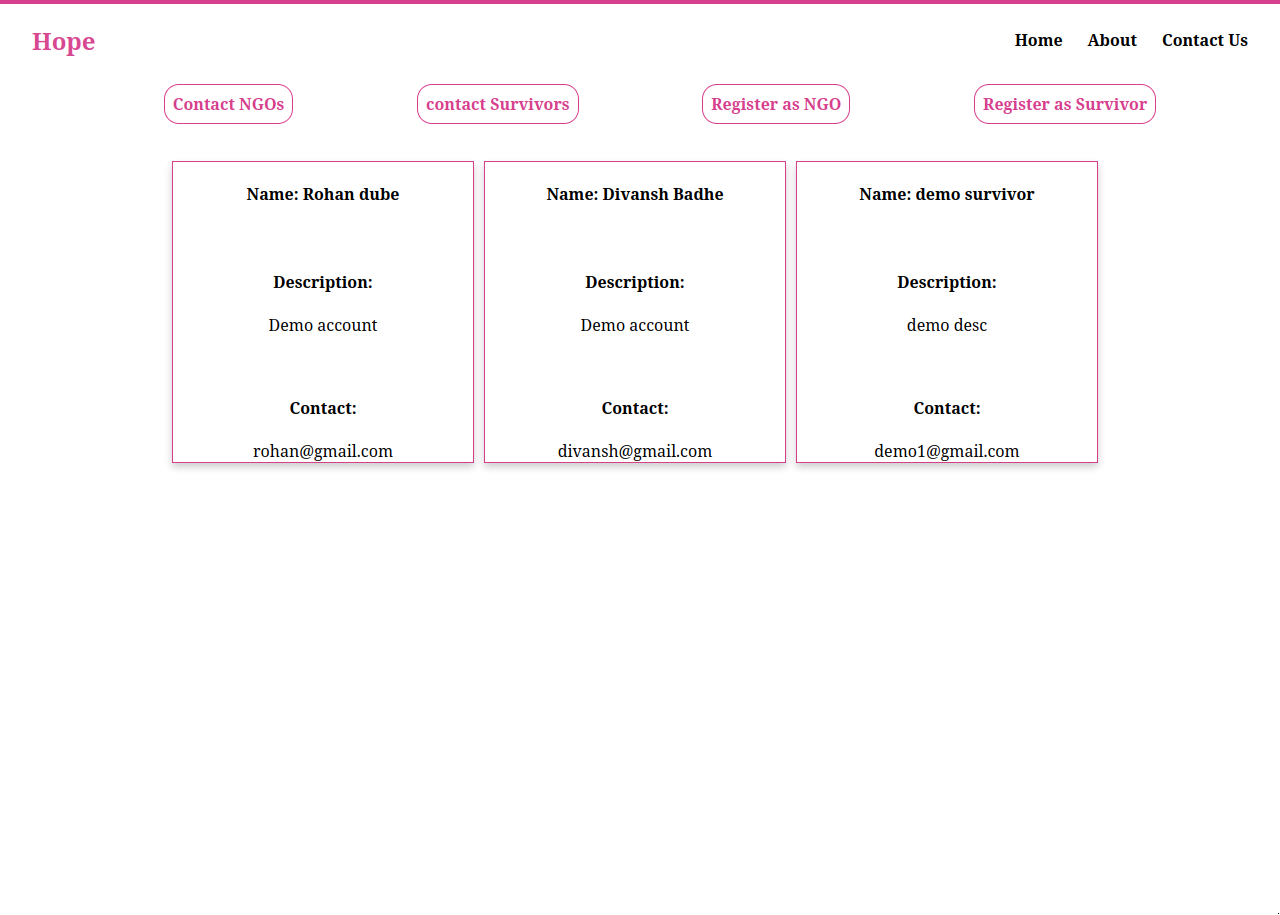Click the email divansh@gmail.com
This screenshot has width=1280, height=915.
[x=635, y=451]
